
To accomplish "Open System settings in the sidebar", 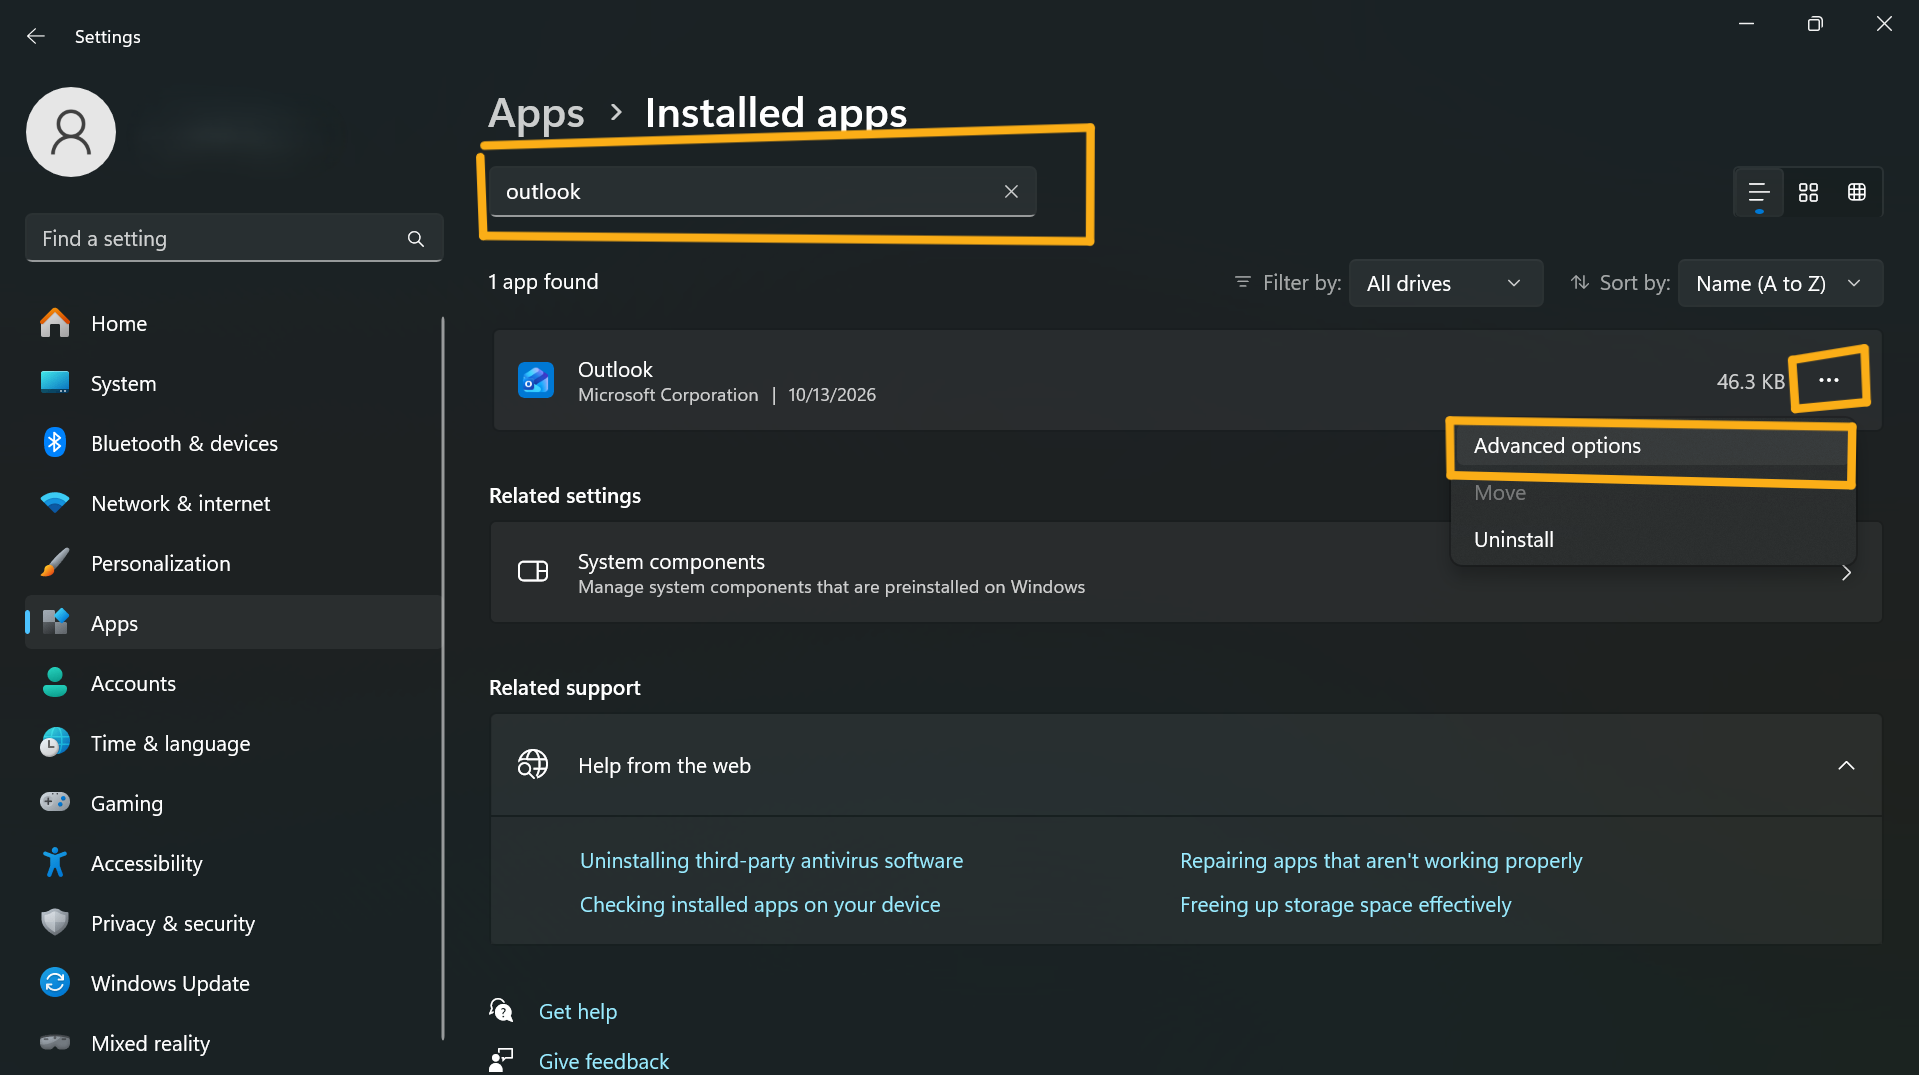I will click(233, 383).
